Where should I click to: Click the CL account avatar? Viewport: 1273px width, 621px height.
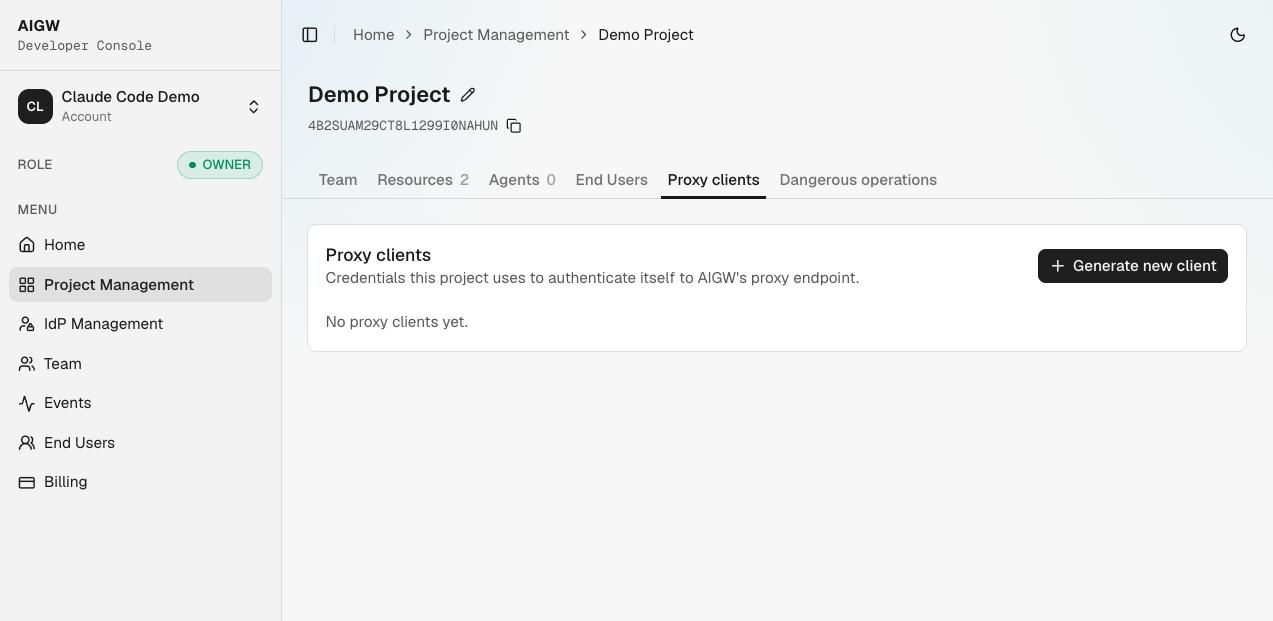click(x=35, y=107)
